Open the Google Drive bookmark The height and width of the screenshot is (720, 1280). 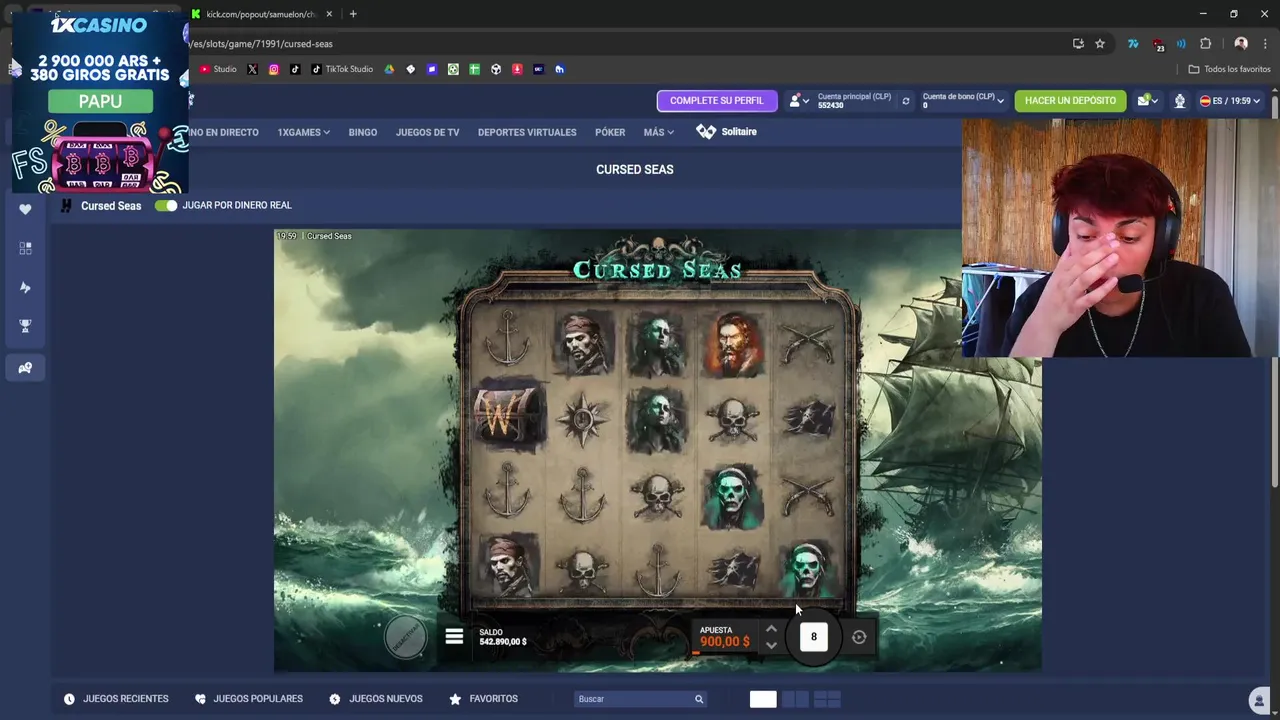[x=390, y=69]
